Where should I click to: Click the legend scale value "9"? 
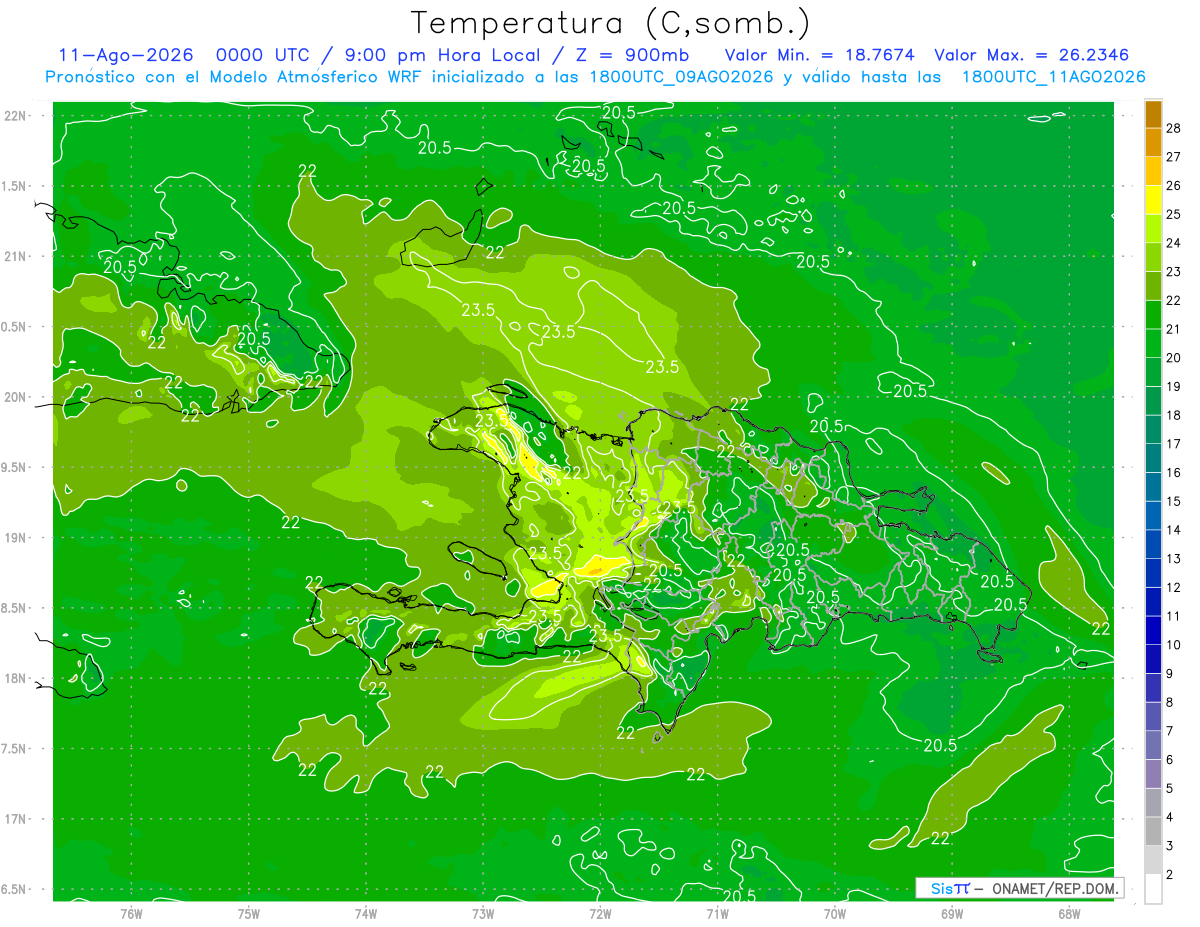click(1171, 674)
